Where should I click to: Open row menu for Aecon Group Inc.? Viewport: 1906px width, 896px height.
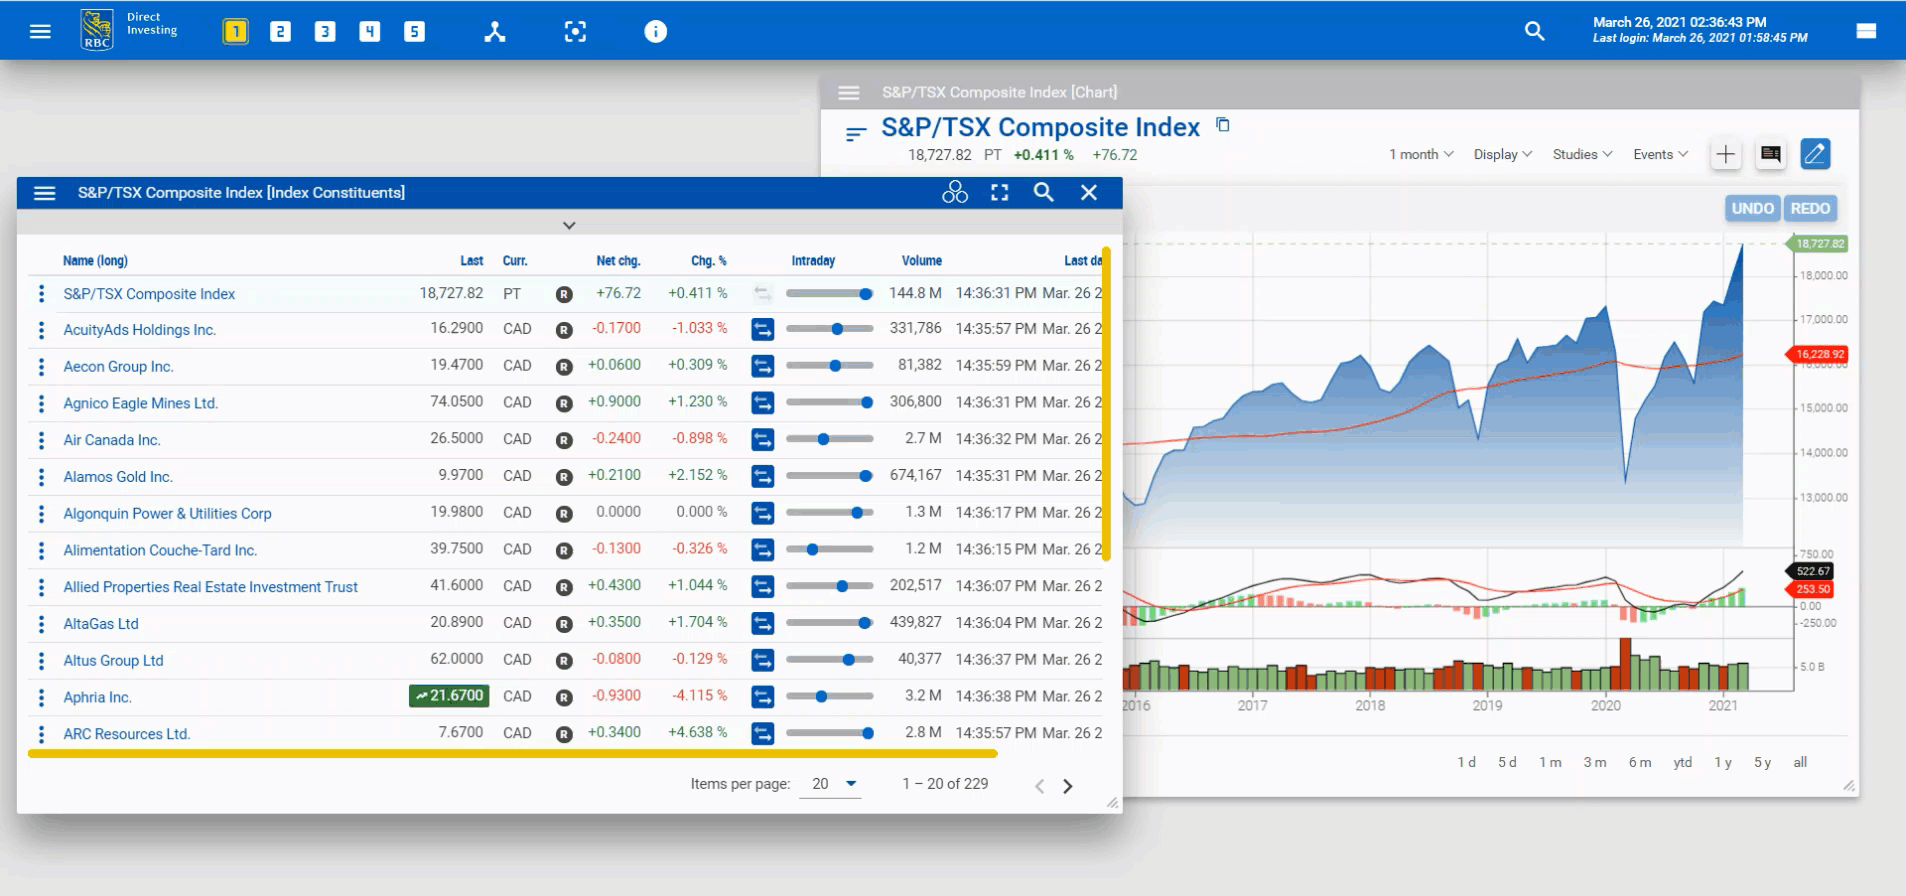(x=41, y=367)
